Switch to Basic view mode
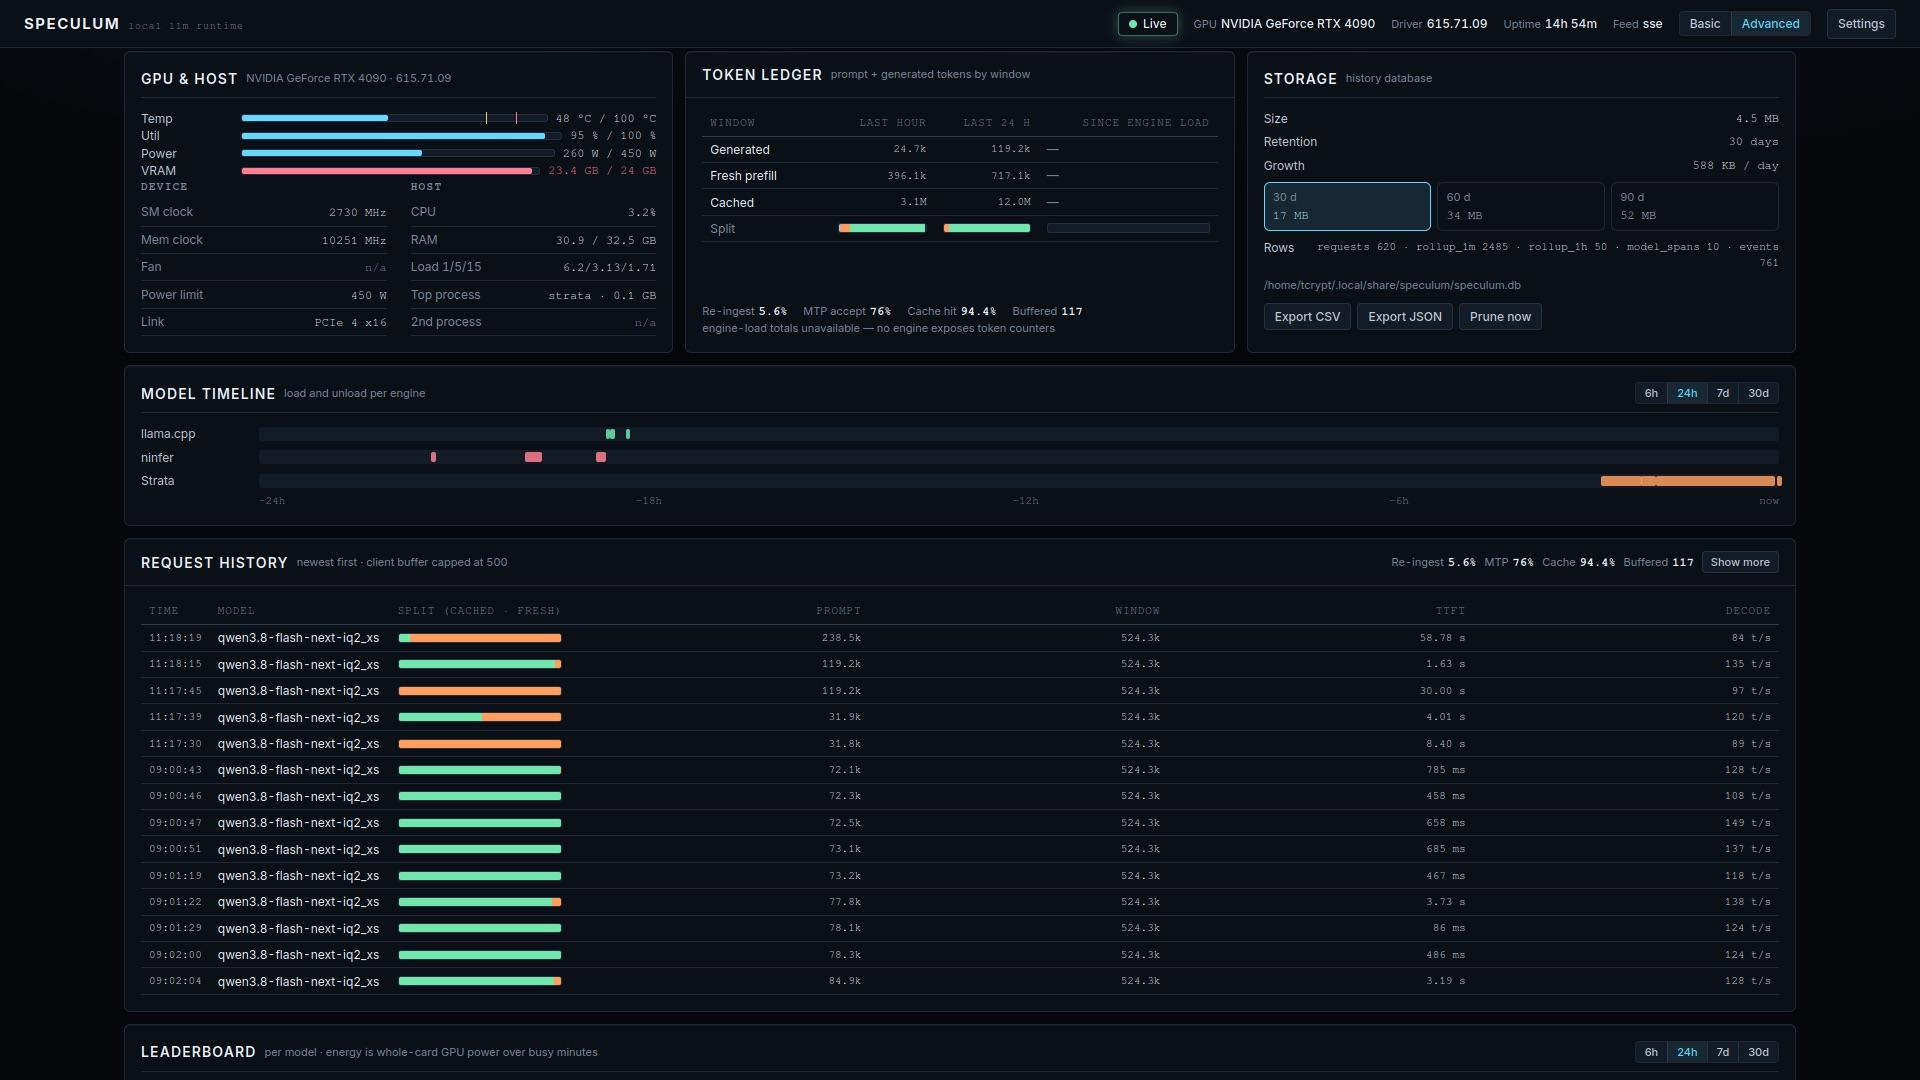This screenshot has height=1080, width=1920. coord(1705,24)
